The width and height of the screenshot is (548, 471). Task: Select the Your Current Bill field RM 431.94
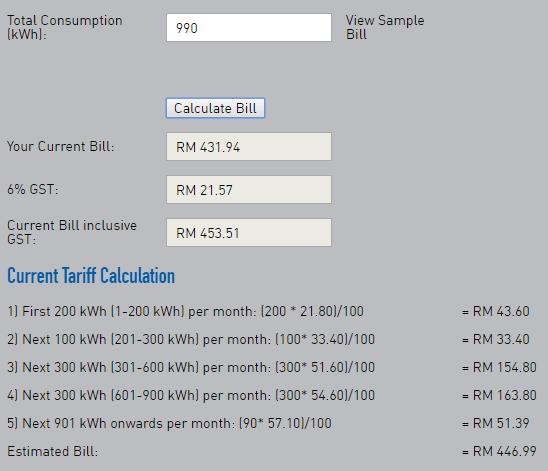point(249,146)
